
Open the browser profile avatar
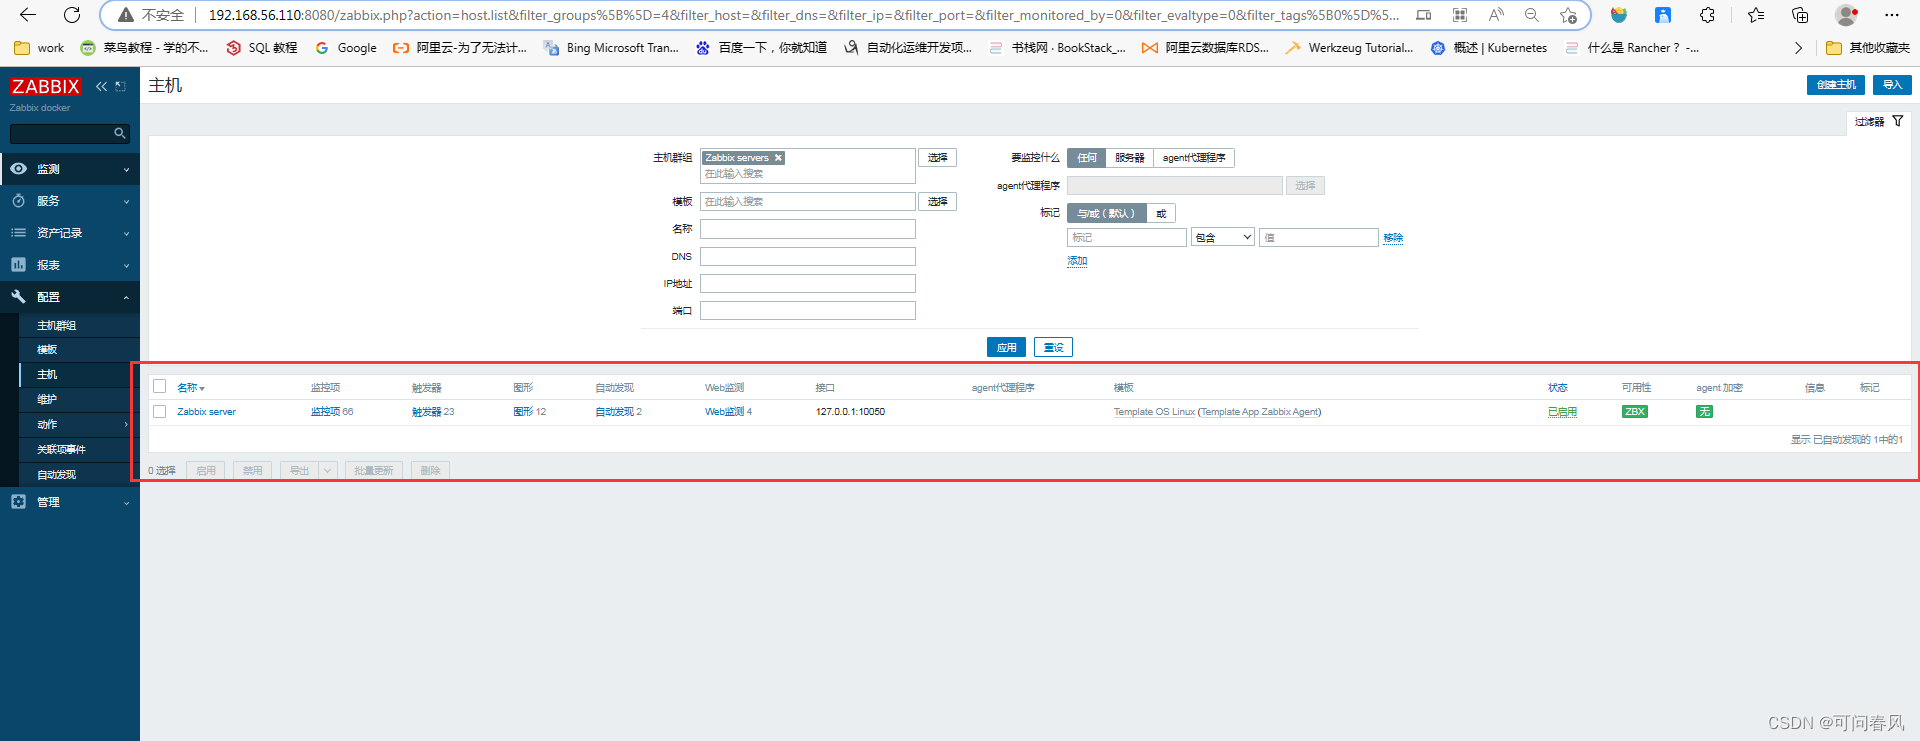click(x=1847, y=15)
